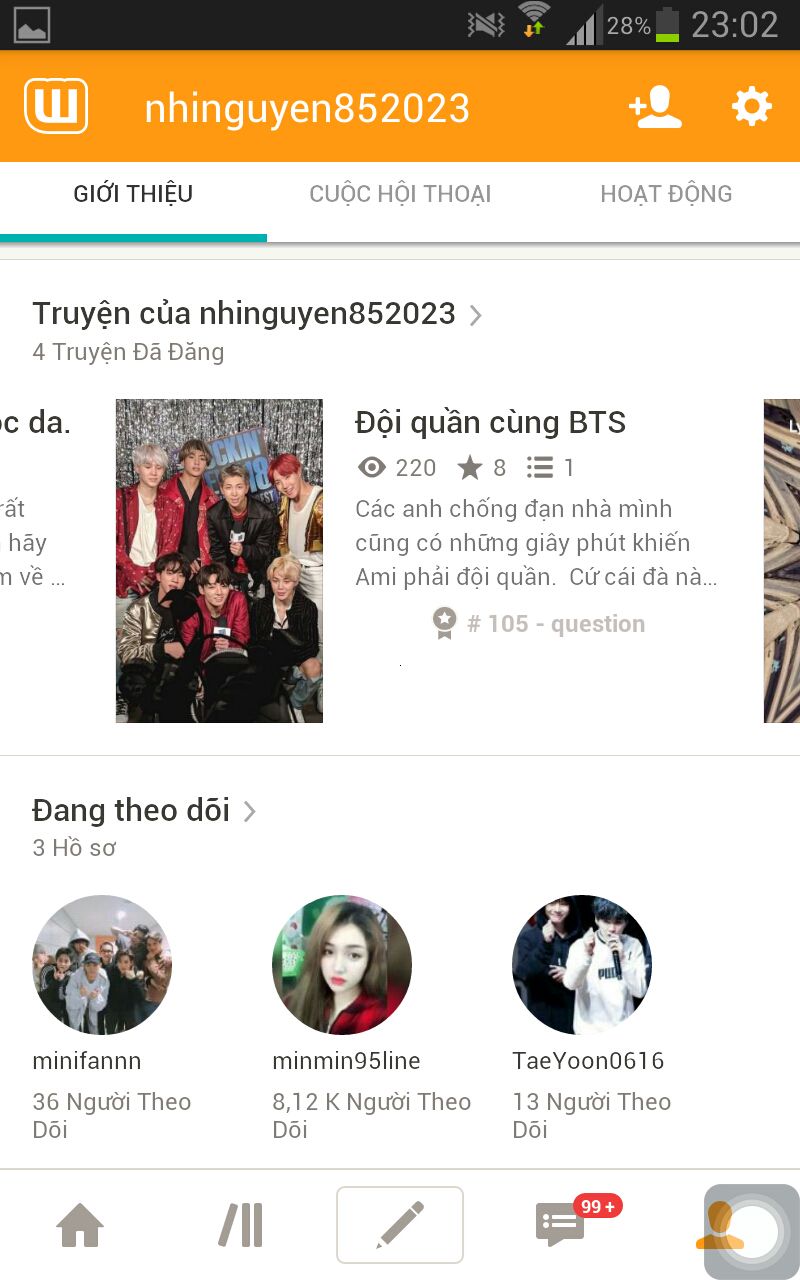The width and height of the screenshot is (800, 1280).
Task: Tap minmin95line's profile avatar
Action: [342, 965]
